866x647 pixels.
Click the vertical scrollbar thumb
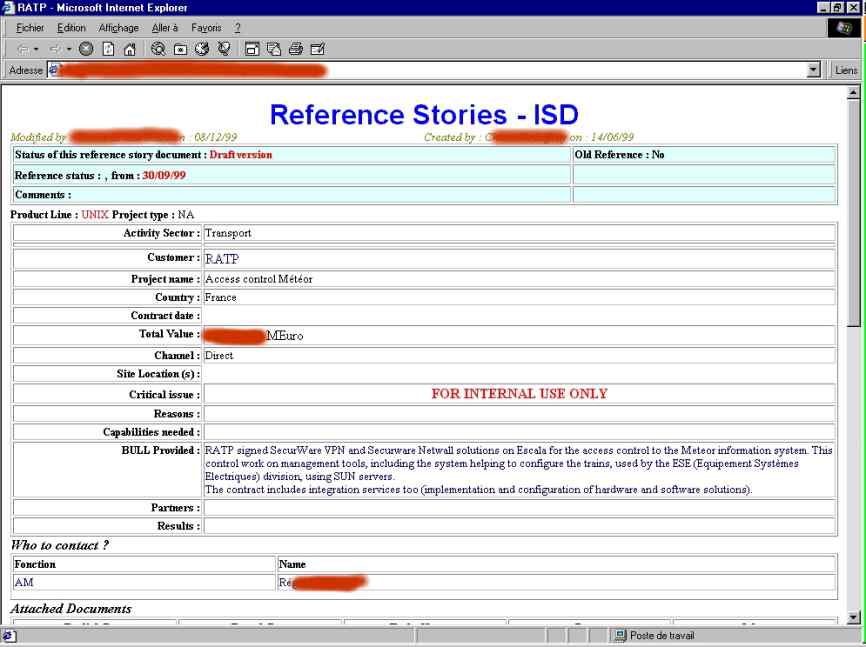(853, 213)
